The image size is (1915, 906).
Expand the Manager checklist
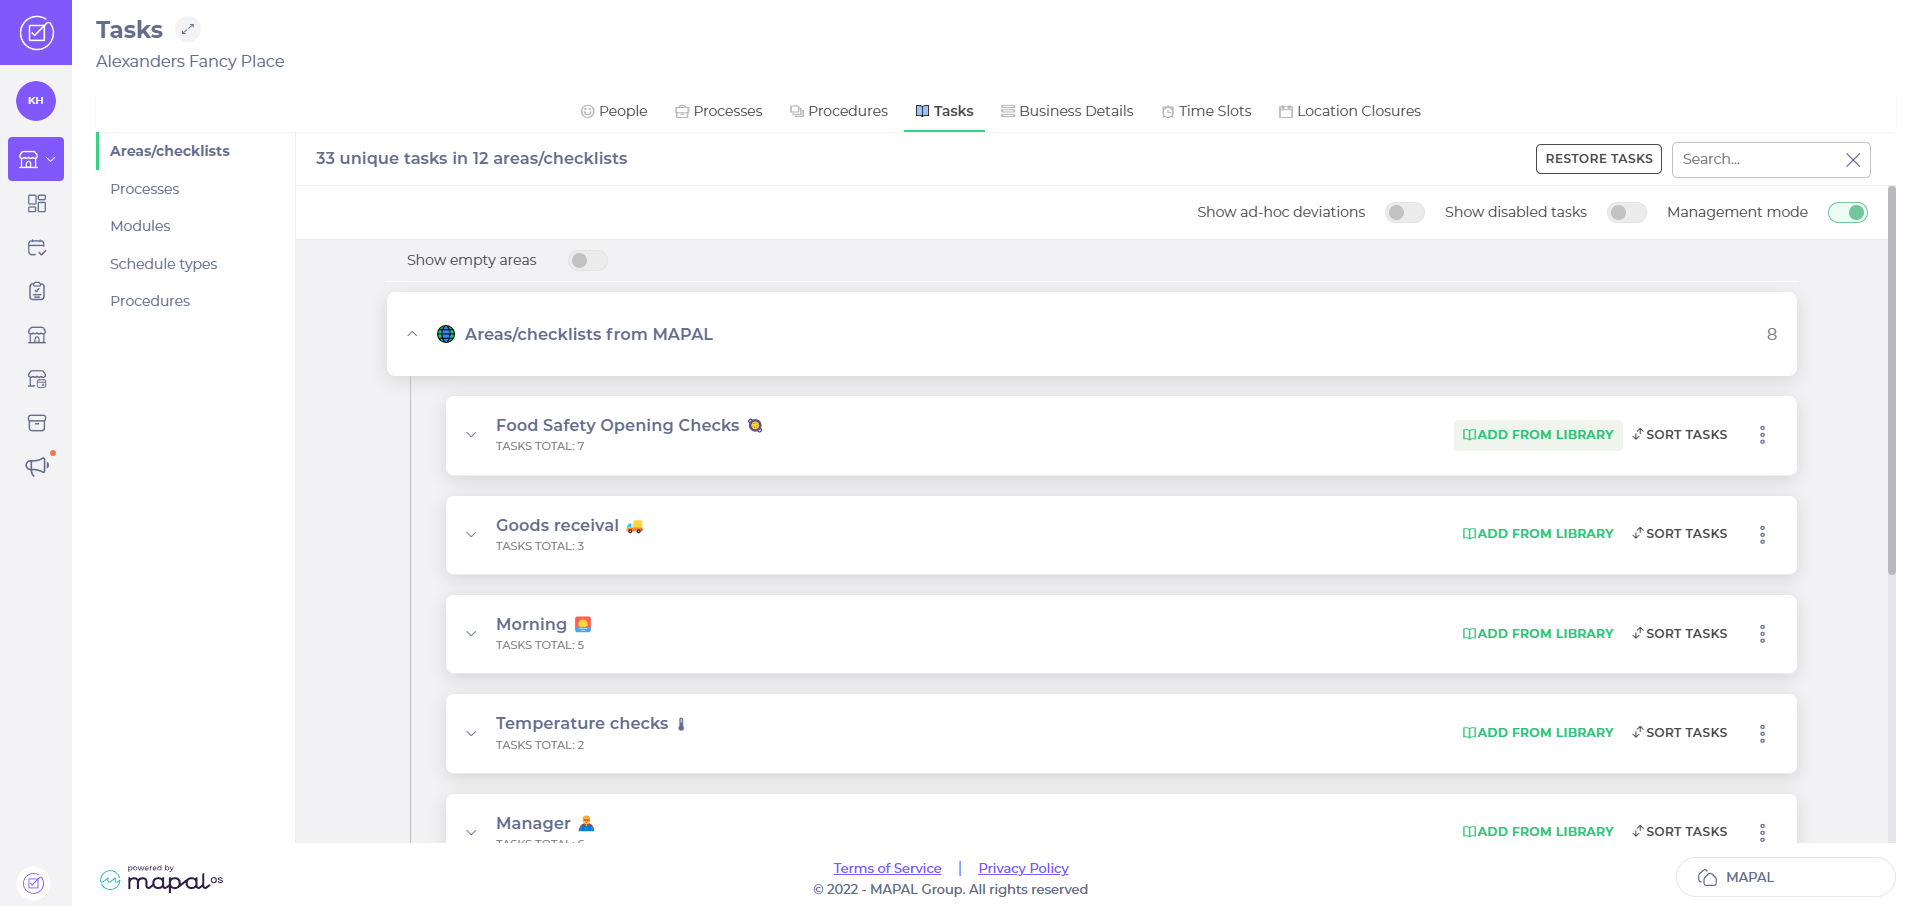click(x=471, y=832)
